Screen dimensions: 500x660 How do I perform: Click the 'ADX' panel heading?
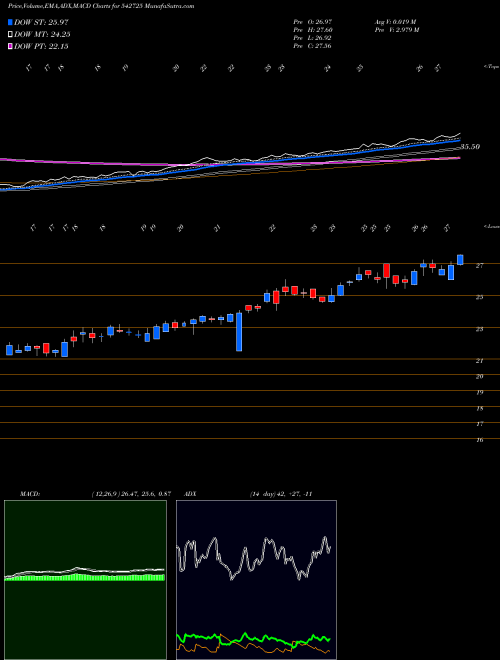pyautogui.click(x=191, y=494)
